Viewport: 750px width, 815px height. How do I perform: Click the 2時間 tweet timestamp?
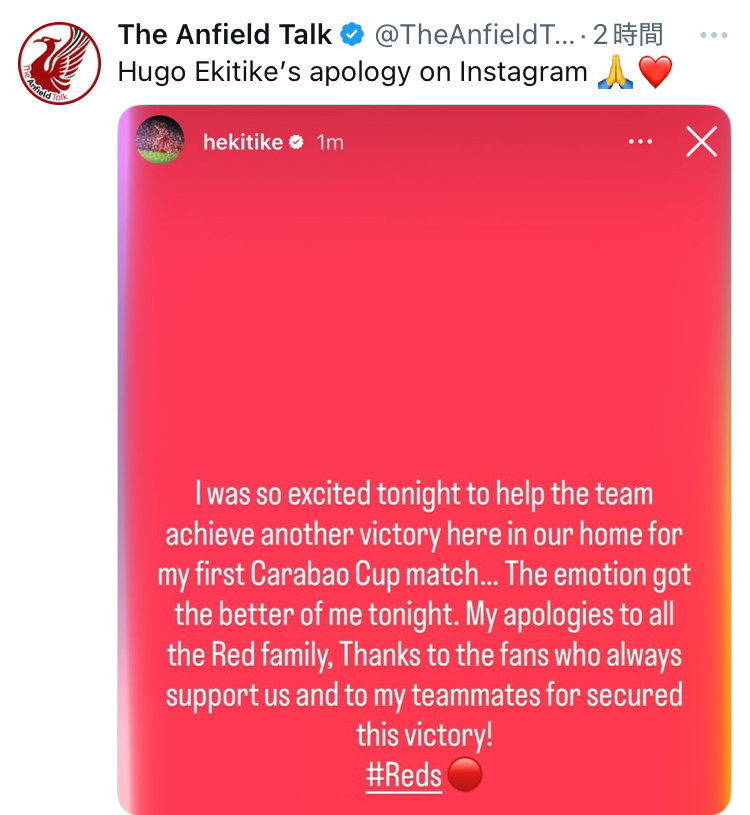(x=627, y=35)
